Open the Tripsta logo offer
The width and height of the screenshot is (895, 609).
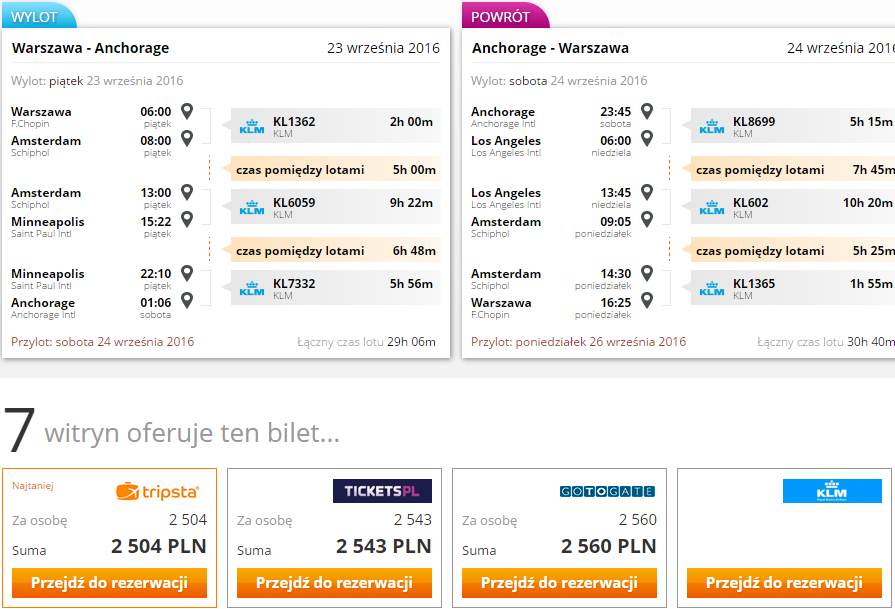click(158, 491)
